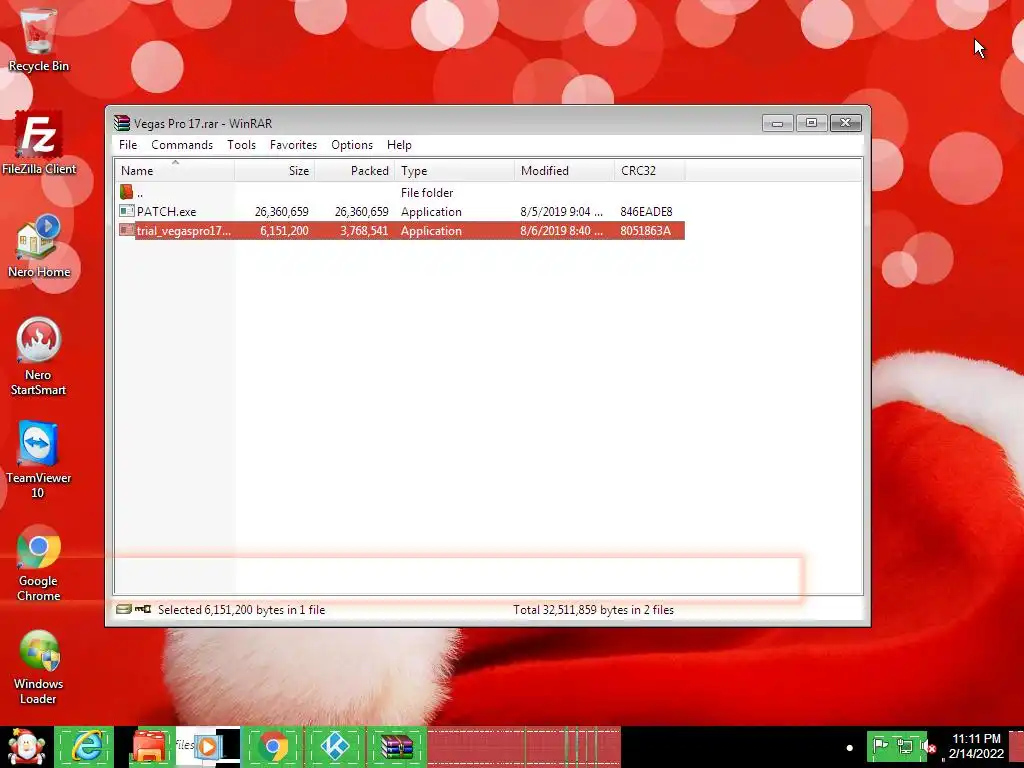Click the password key icon in status bar
1024x768 pixels.
[143, 609]
